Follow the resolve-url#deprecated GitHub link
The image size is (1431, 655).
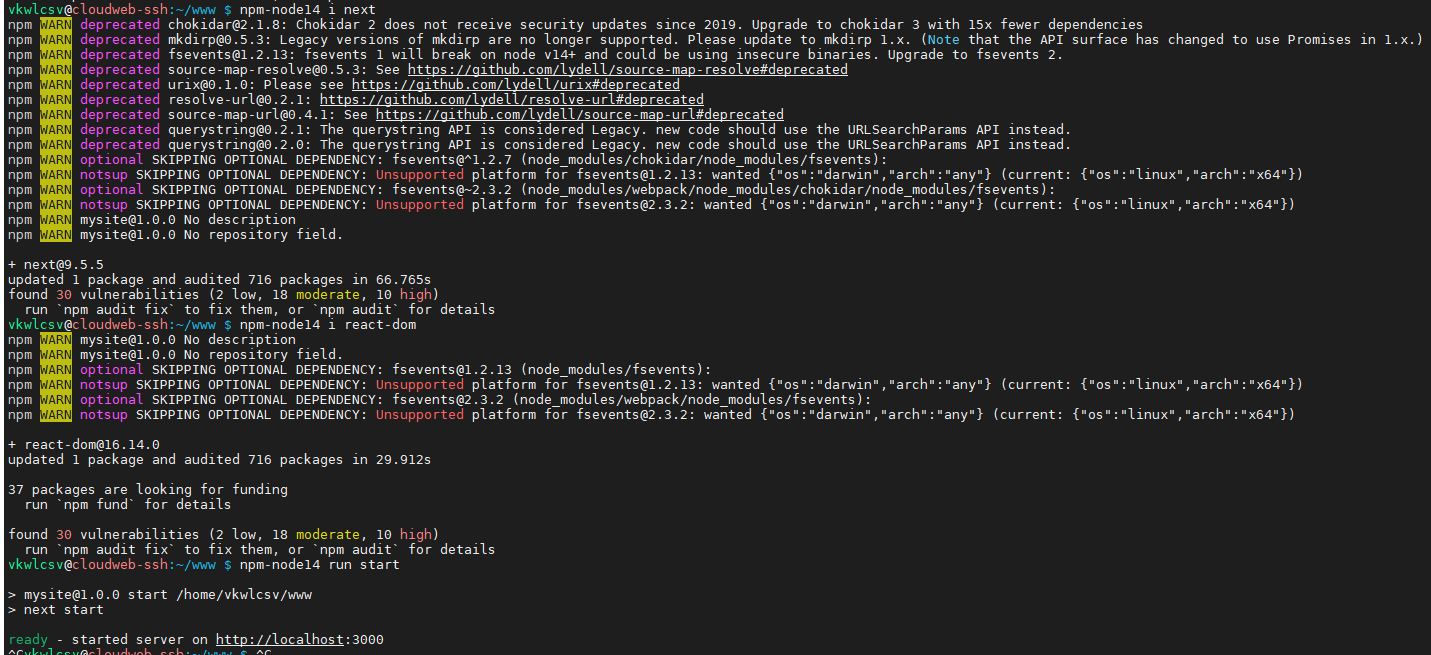tap(511, 100)
